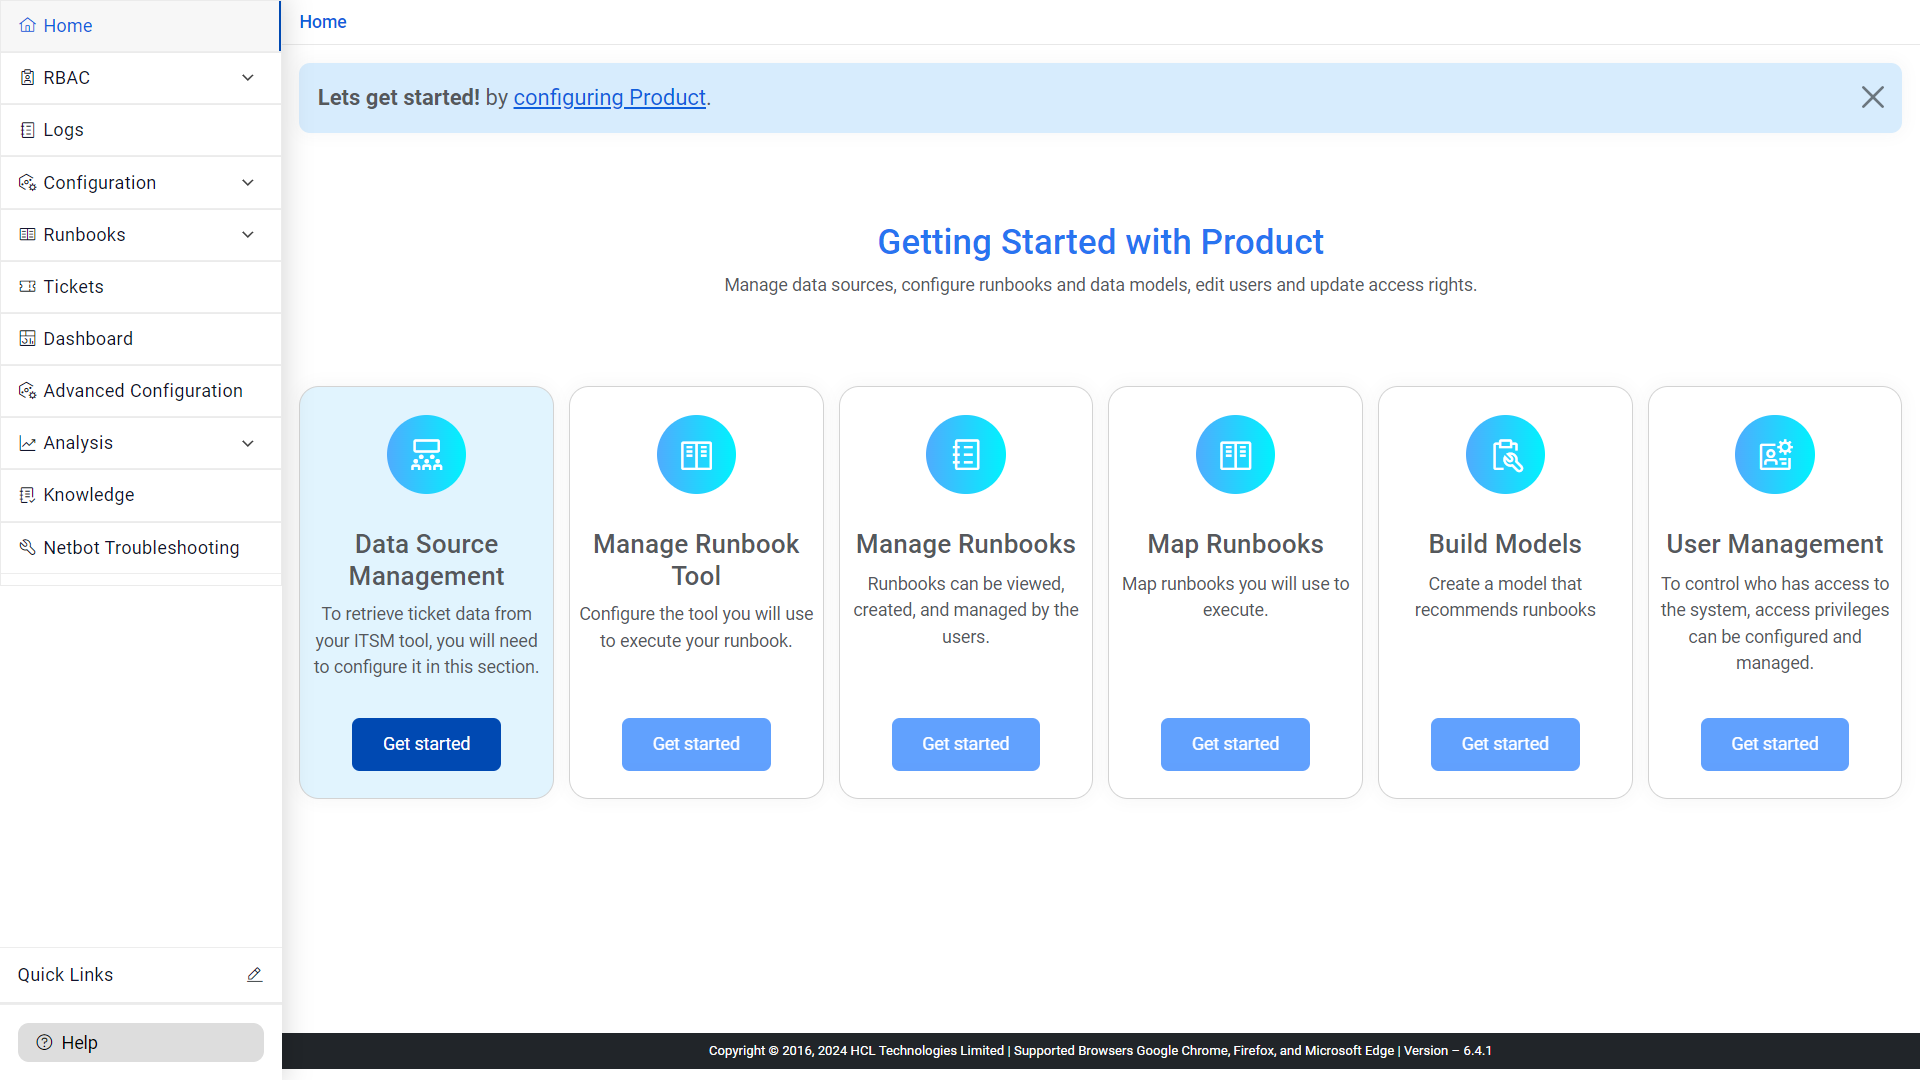This screenshot has width=1920, height=1080.
Task: Click the Manage Runbook Tool icon
Action: click(696, 454)
